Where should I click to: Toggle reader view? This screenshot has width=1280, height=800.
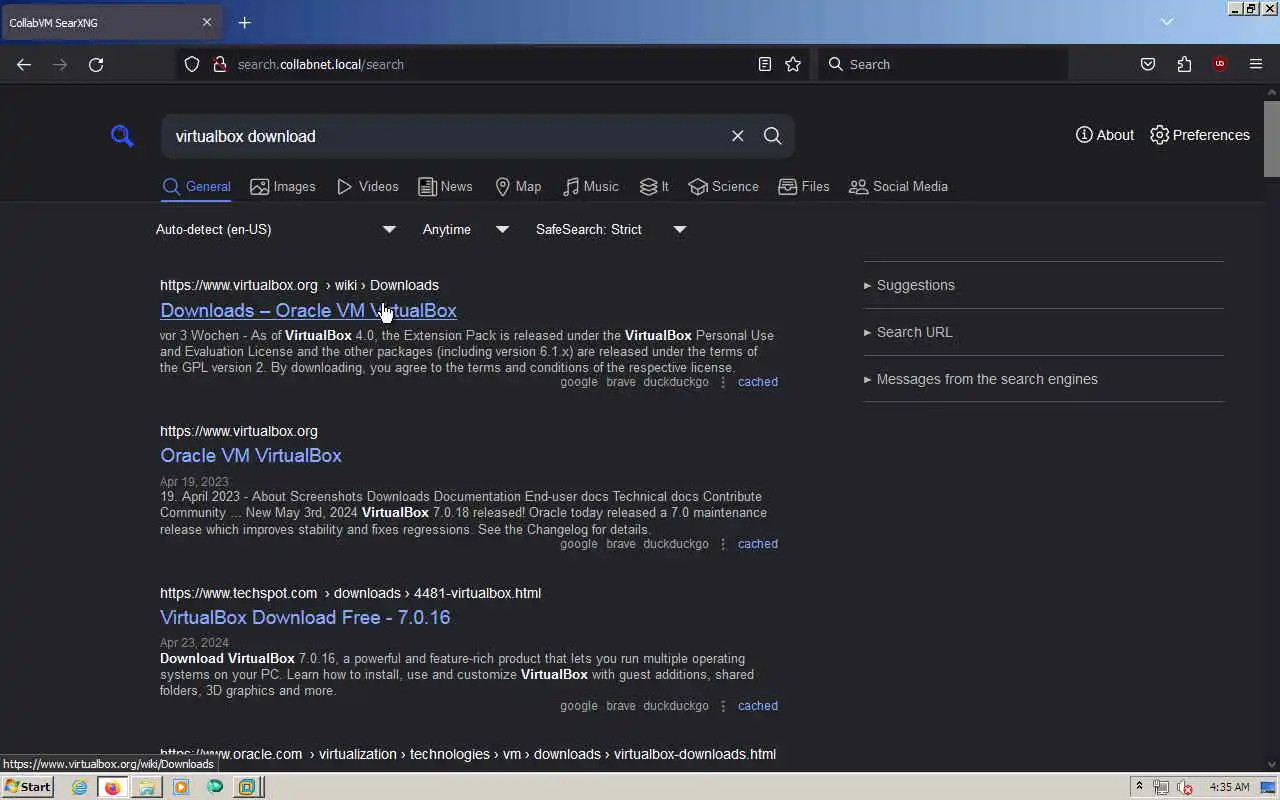(765, 64)
